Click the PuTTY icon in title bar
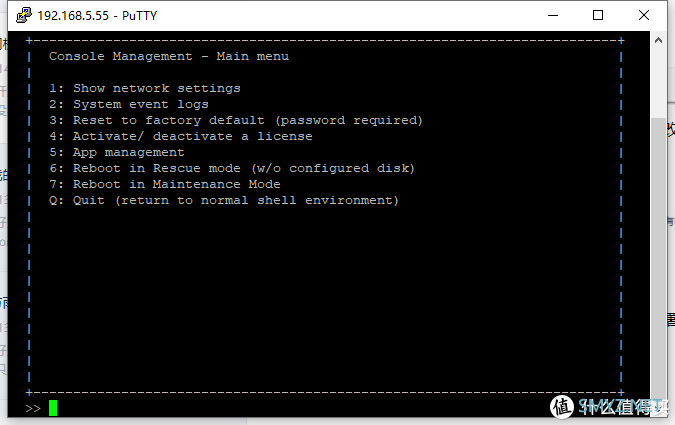 [x=24, y=15]
